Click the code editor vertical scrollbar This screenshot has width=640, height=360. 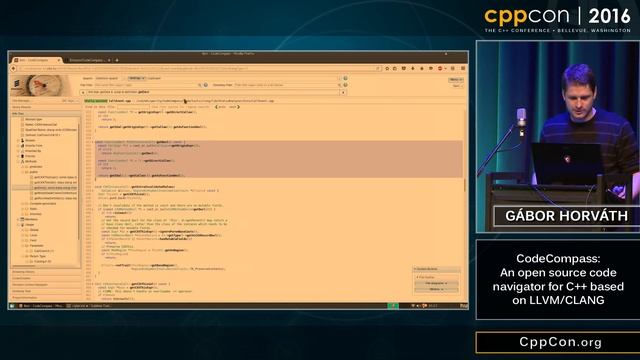[x=465, y=184]
